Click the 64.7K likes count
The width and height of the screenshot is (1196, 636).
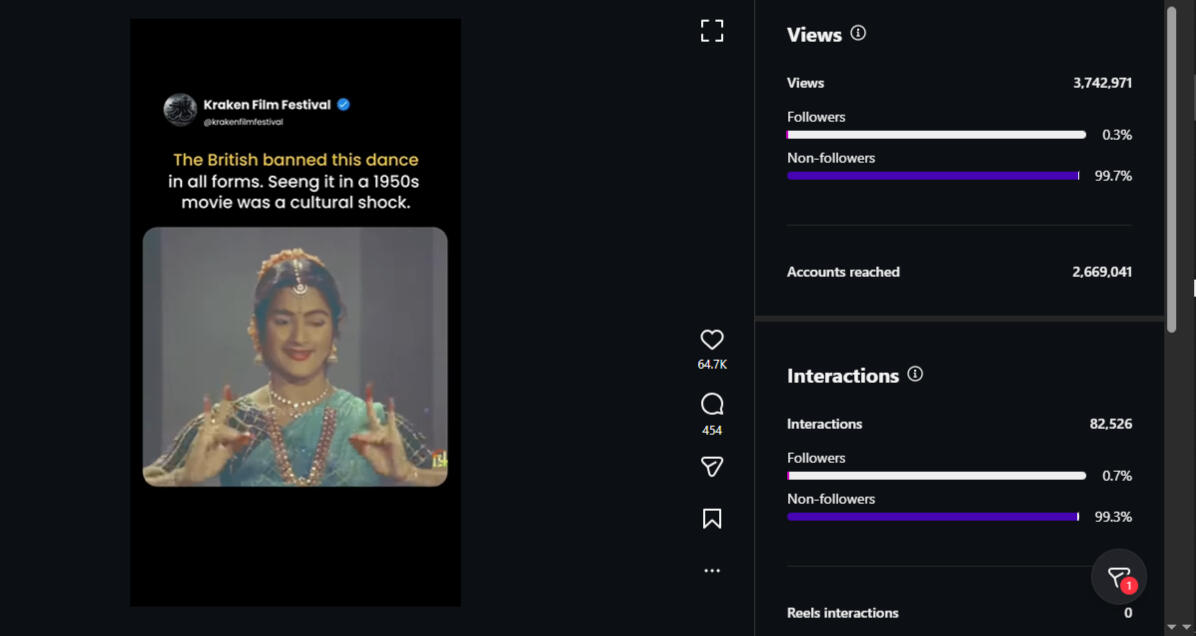click(712, 365)
